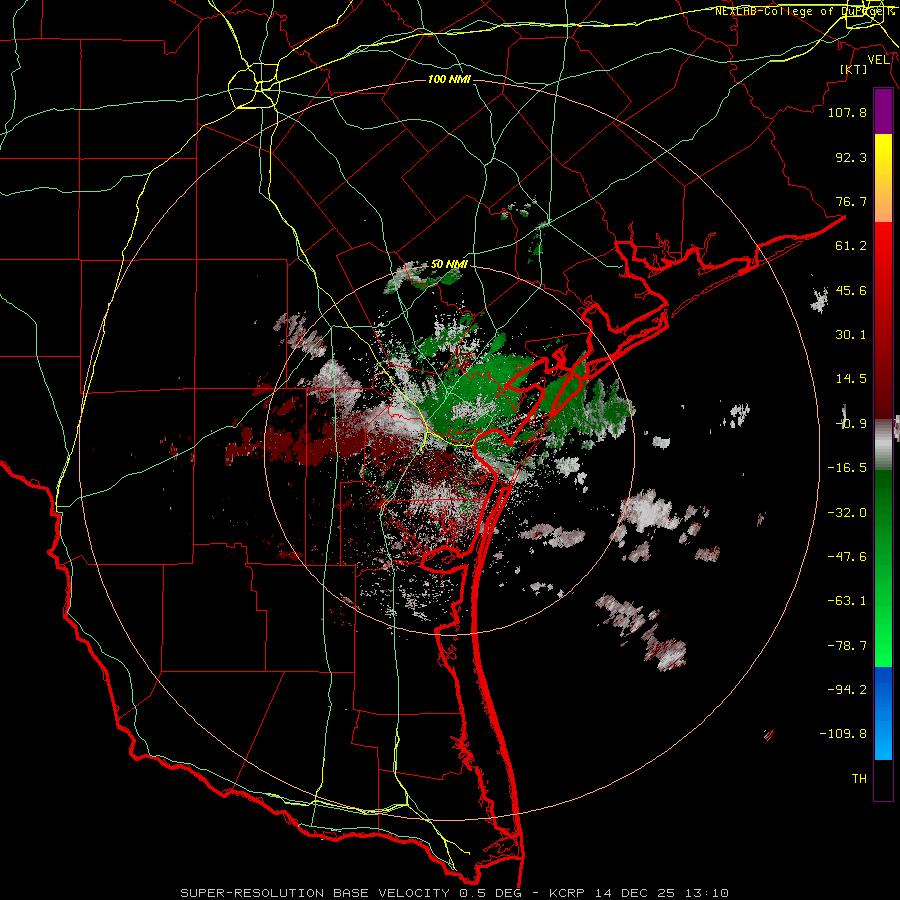The height and width of the screenshot is (900, 900).
Task: Click the "-47.6" scale value
Action: click(847, 557)
